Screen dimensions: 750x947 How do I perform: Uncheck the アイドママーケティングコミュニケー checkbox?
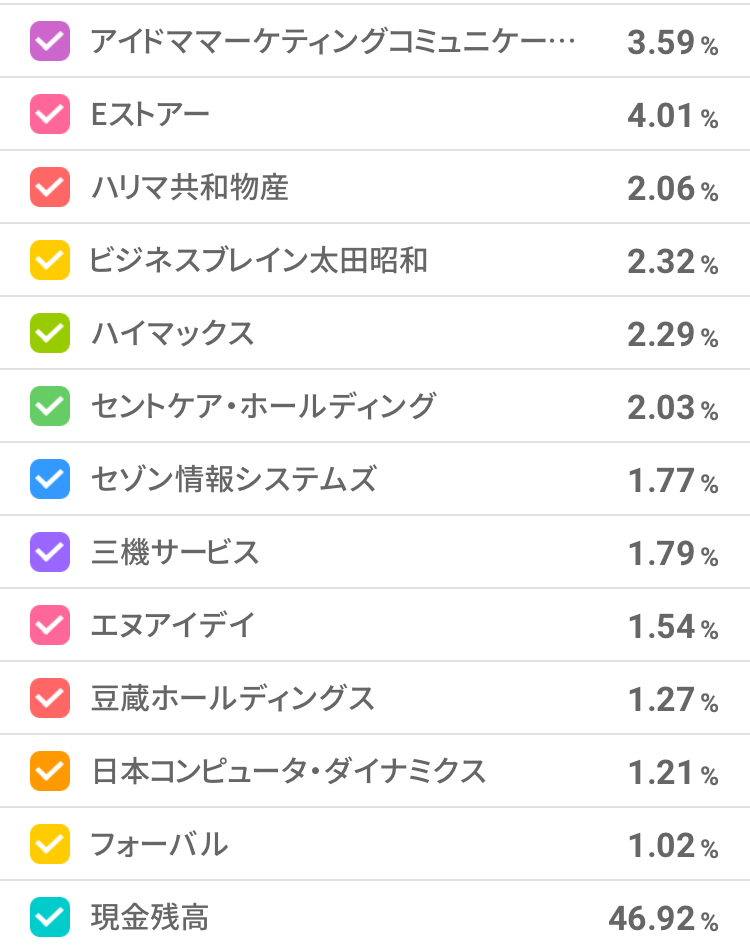50,41
